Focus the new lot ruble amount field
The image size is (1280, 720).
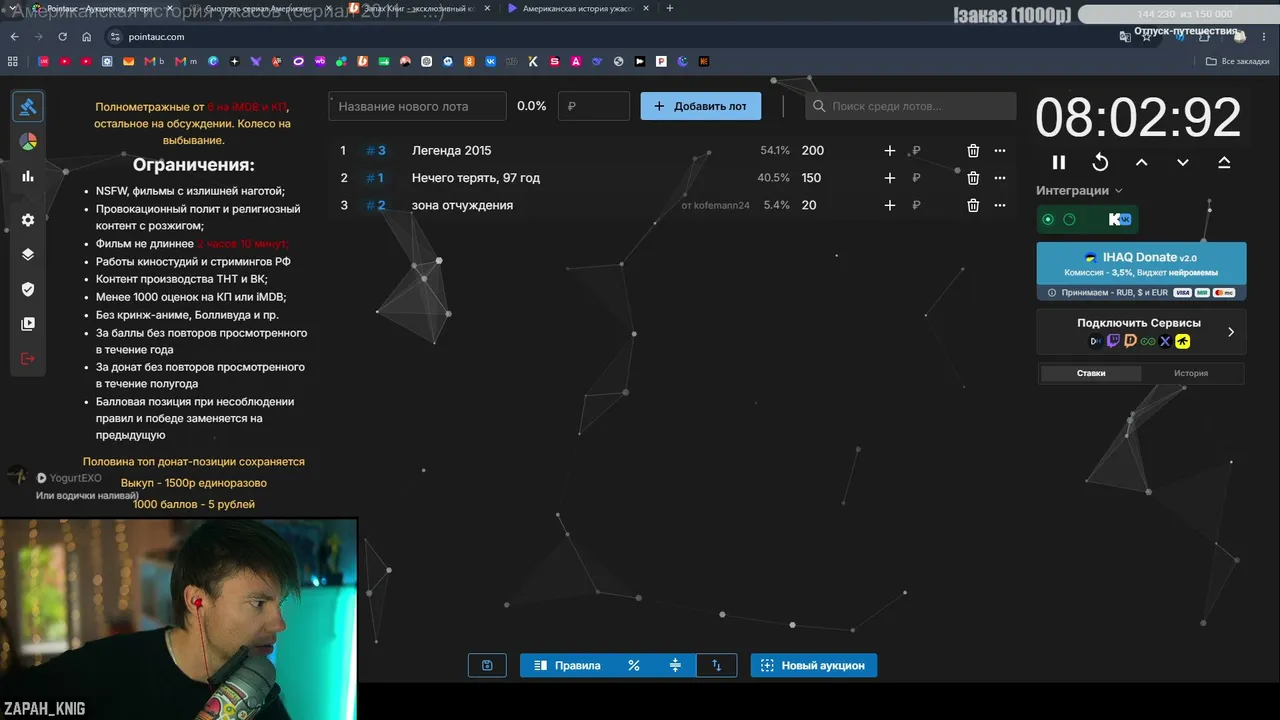pos(594,106)
